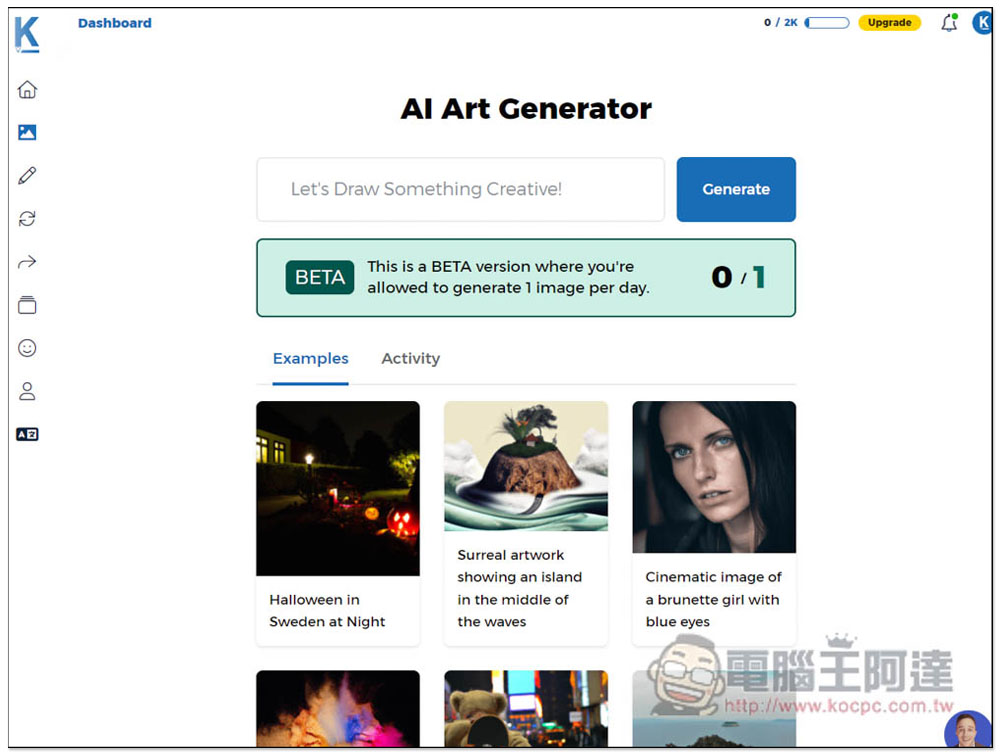Viewport: 1000px width, 756px height.
Task: Click the yellow Upgrade button
Action: click(x=889, y=23)
